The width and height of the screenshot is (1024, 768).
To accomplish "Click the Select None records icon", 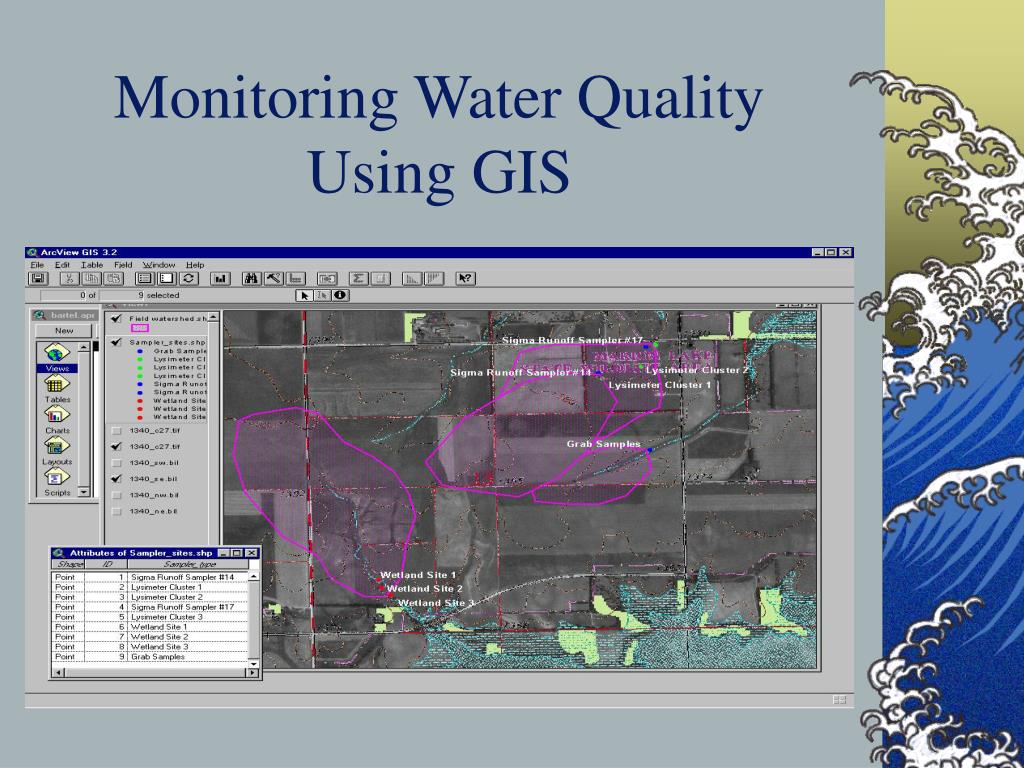I will pyautogui.click(x=167, y=279).
